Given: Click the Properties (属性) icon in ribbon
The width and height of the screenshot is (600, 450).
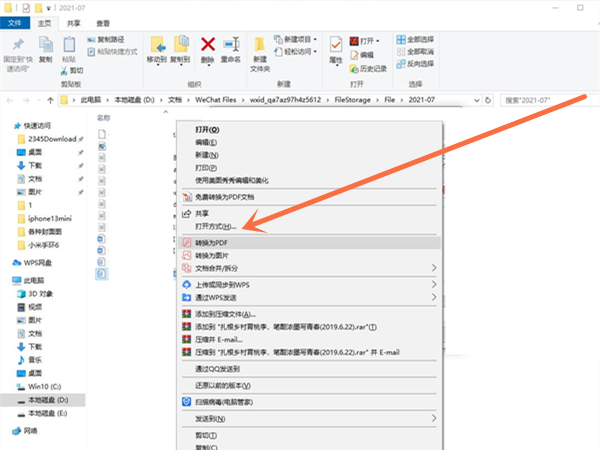Looking at the screenshot, I should click(337, 50).
